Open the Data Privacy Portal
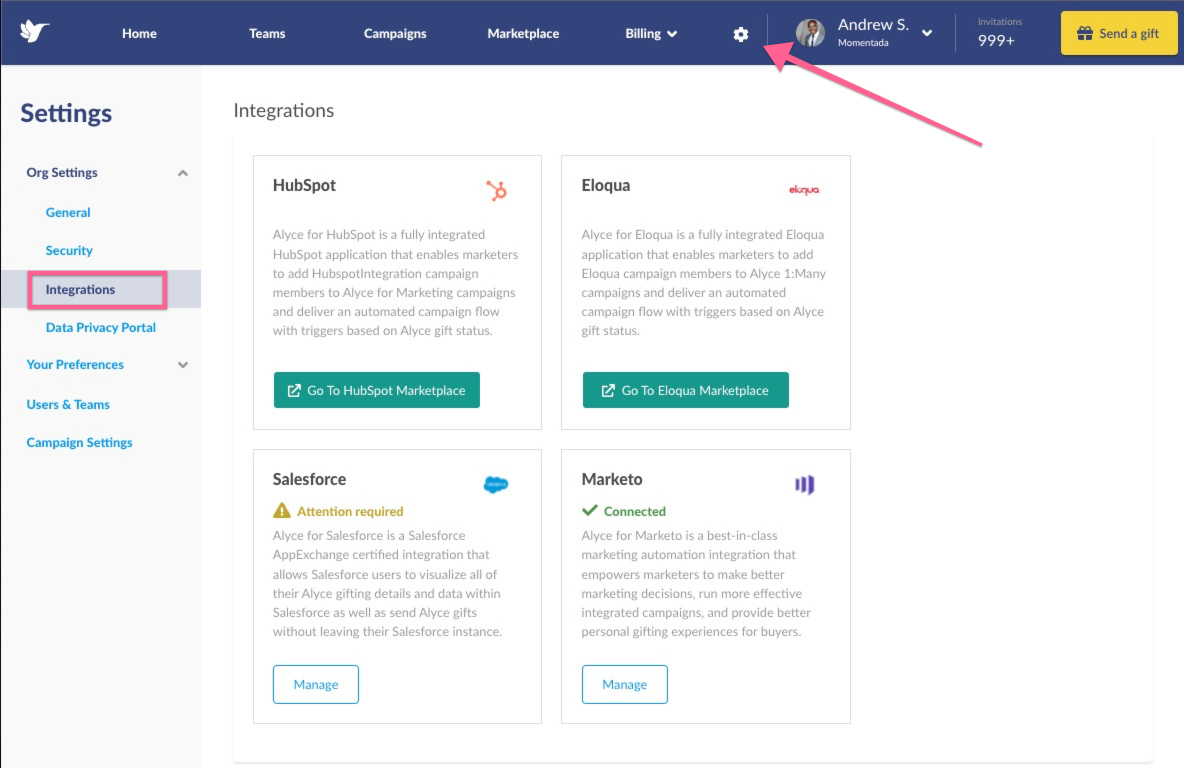 coord(100,327)
